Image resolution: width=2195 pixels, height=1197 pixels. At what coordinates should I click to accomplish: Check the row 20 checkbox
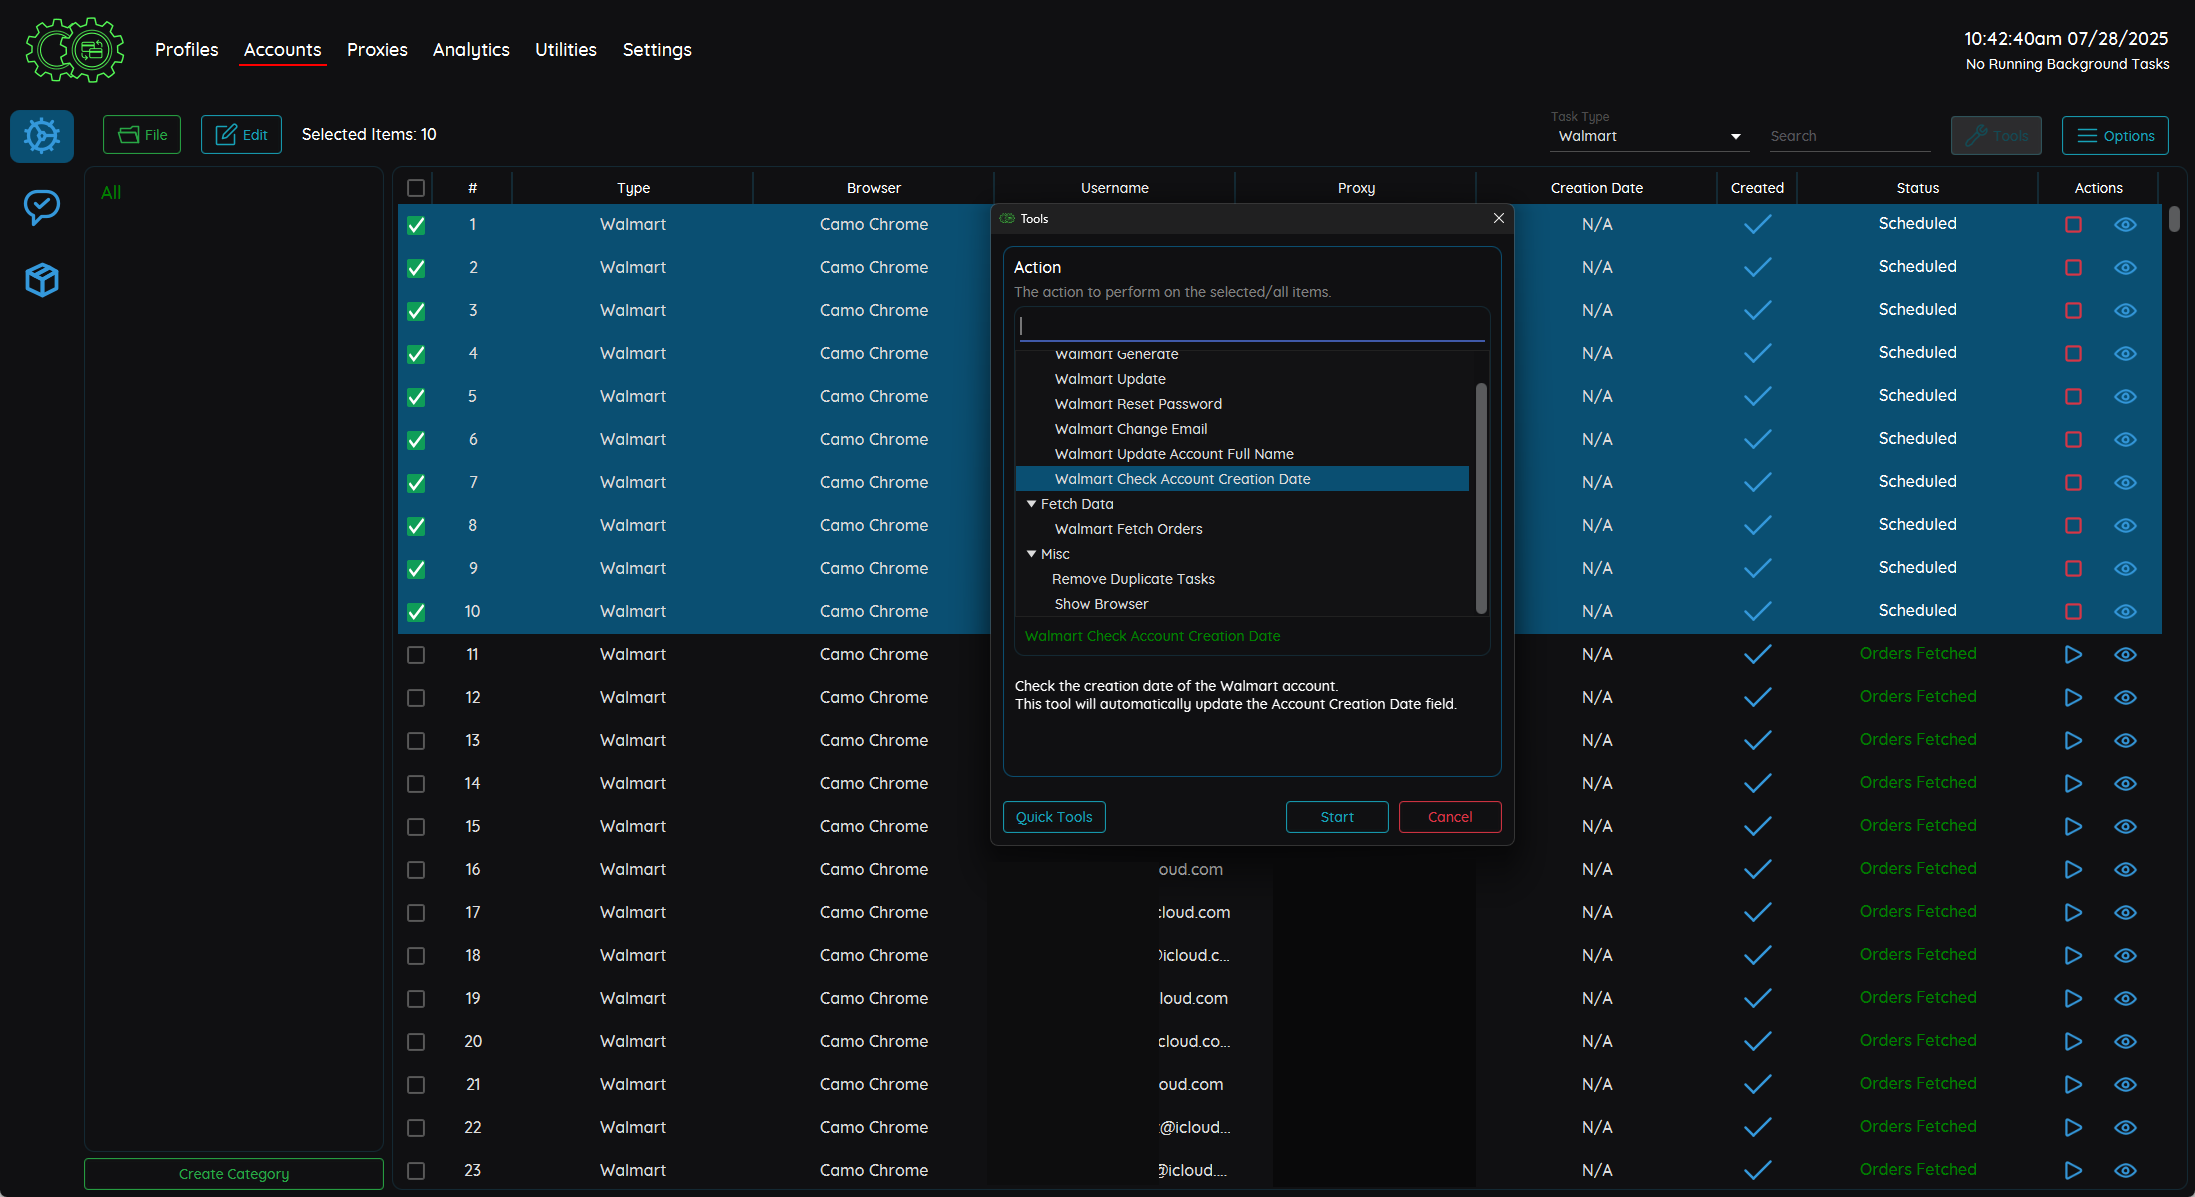tap(416, 1042)
